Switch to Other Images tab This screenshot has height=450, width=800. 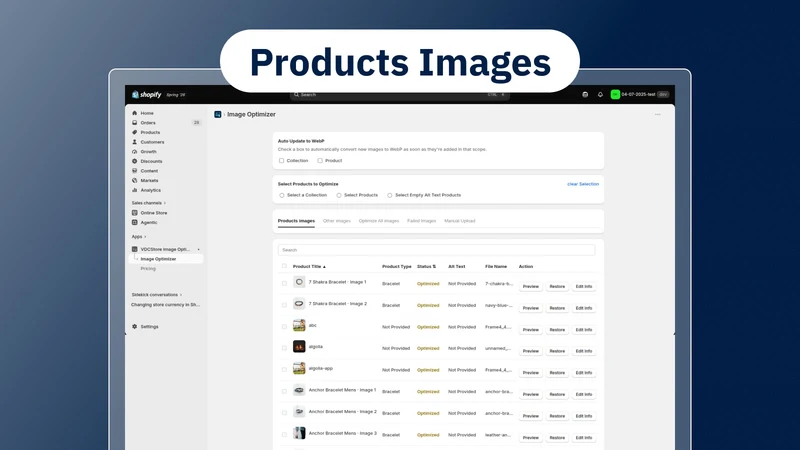click(x=337, y=221)
